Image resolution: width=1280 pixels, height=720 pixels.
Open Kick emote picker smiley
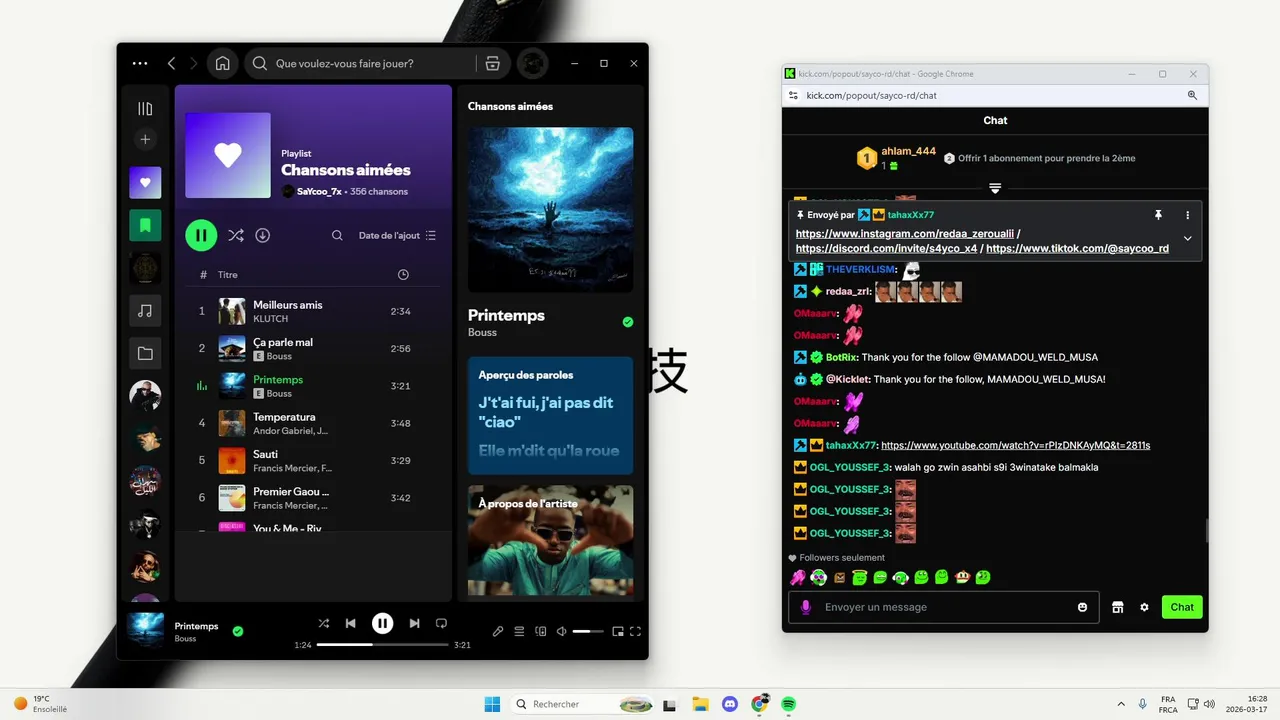click(x=1082, y=607)
